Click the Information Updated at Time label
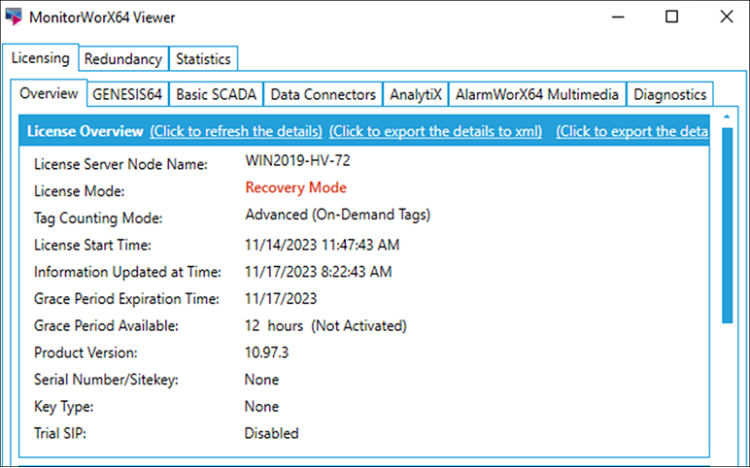This screenshot has width=750, height=468. 127,272
